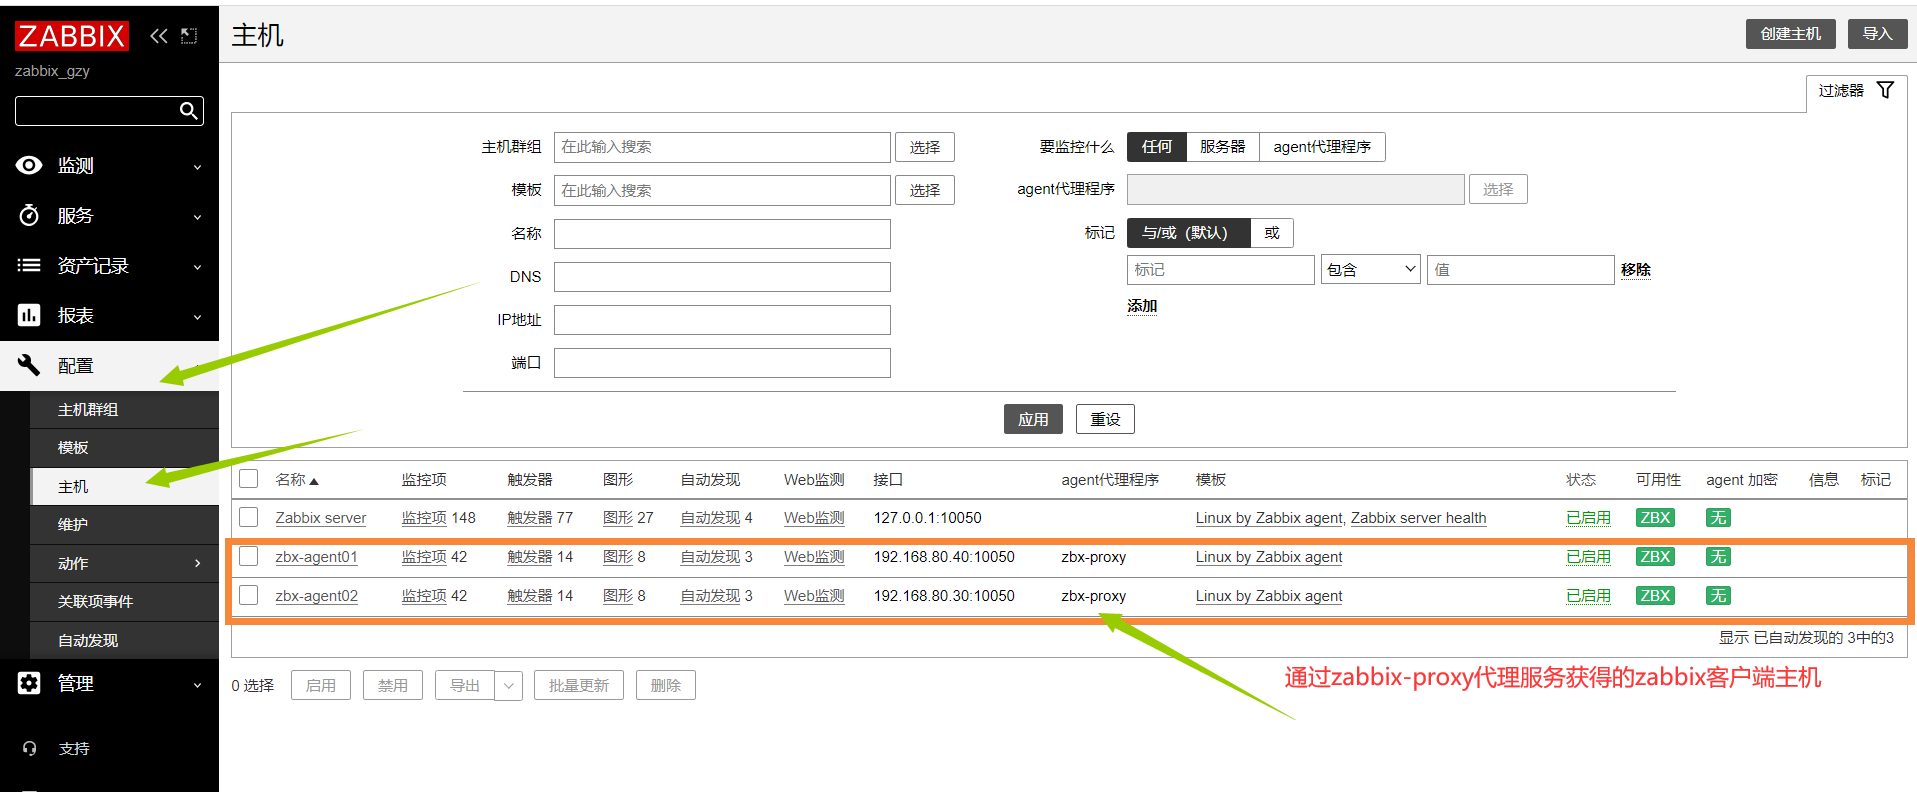Viewport: 1917px width, 792px height.
Task: Click the DNS filter input field
Action: (x=722, y=277)
